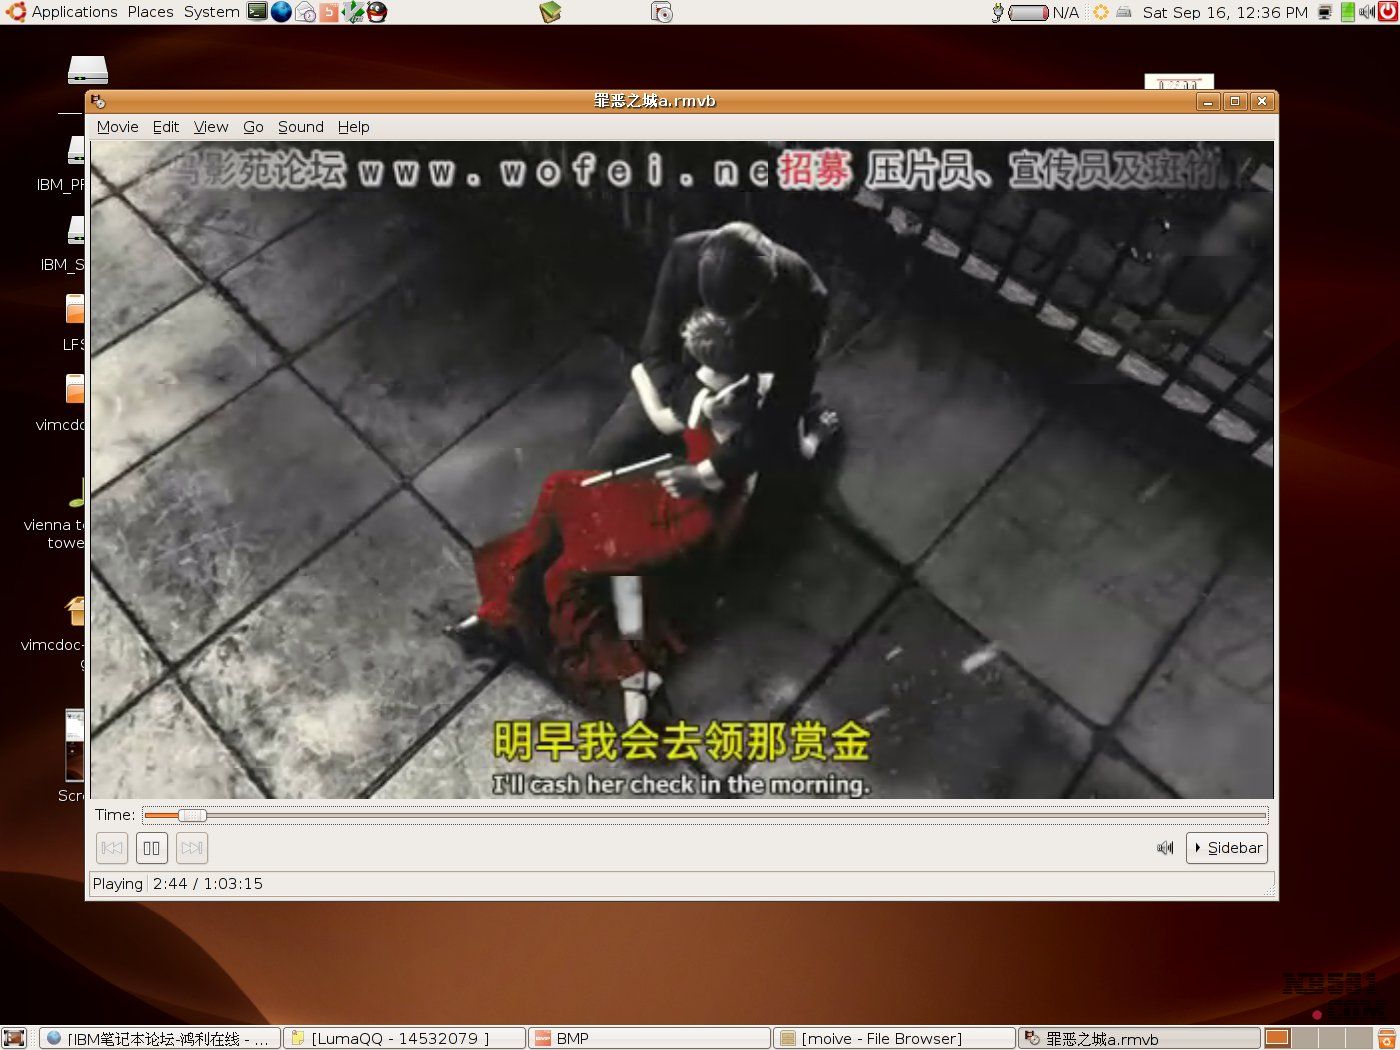
Task: Select 罪恶之城a.rmvb taskbar button
Action: 1139,1039
